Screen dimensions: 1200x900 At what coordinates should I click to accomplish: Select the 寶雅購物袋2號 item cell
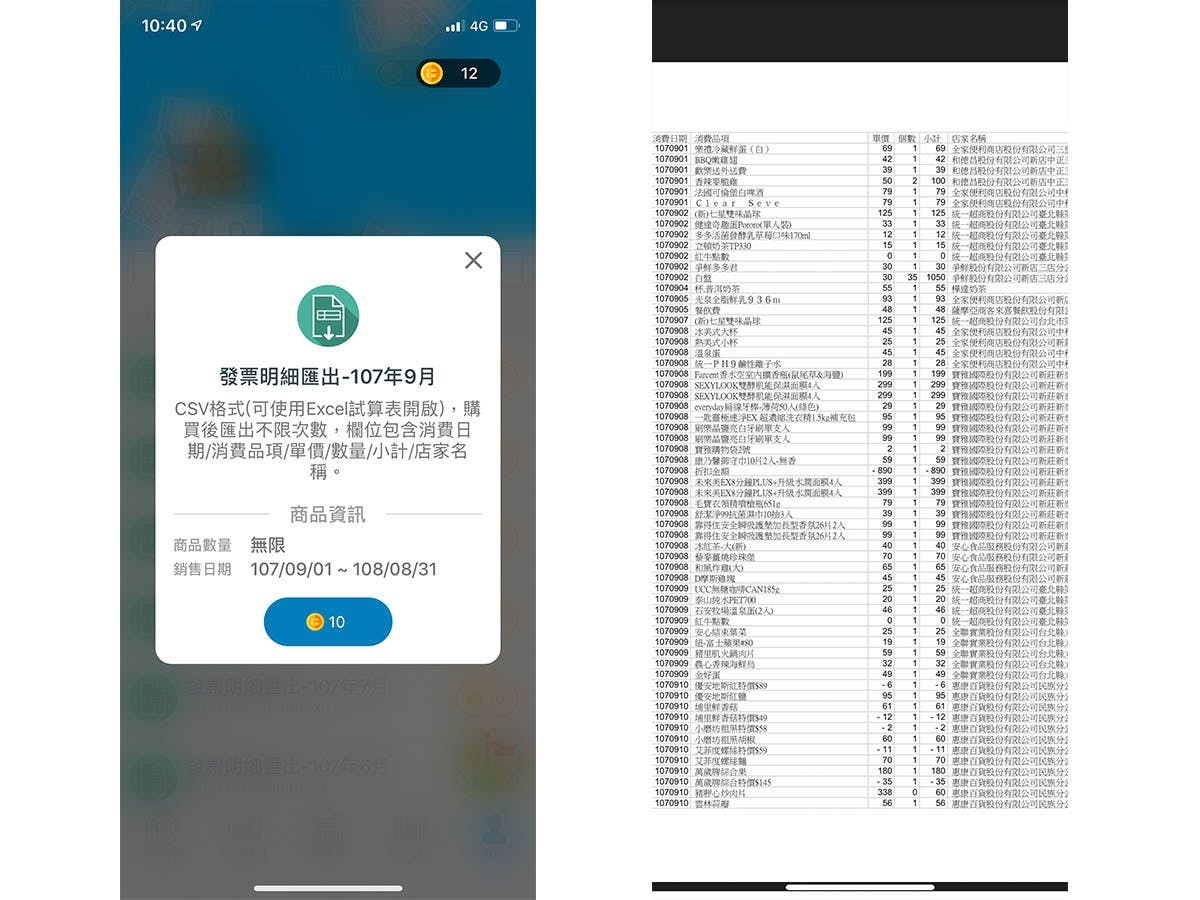724,449
